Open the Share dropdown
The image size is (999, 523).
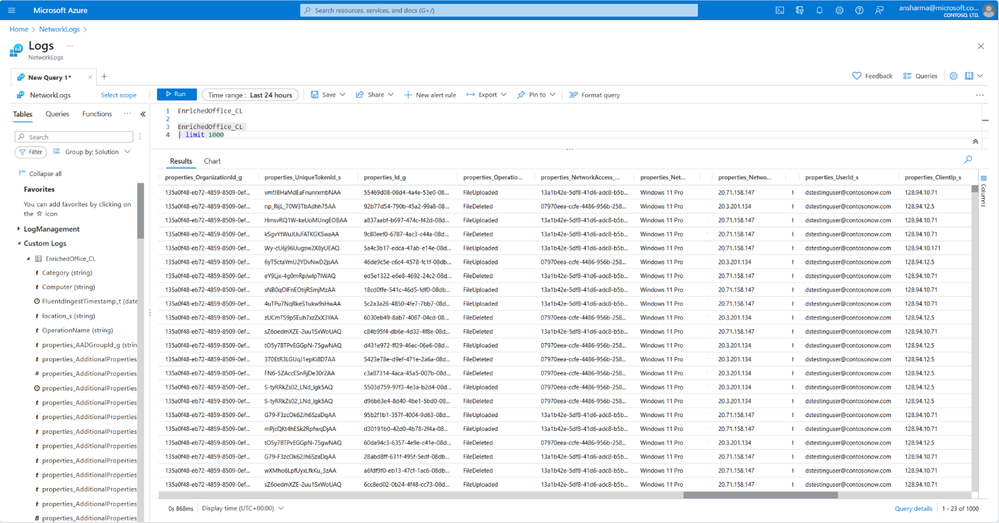[x=375, y=94]
